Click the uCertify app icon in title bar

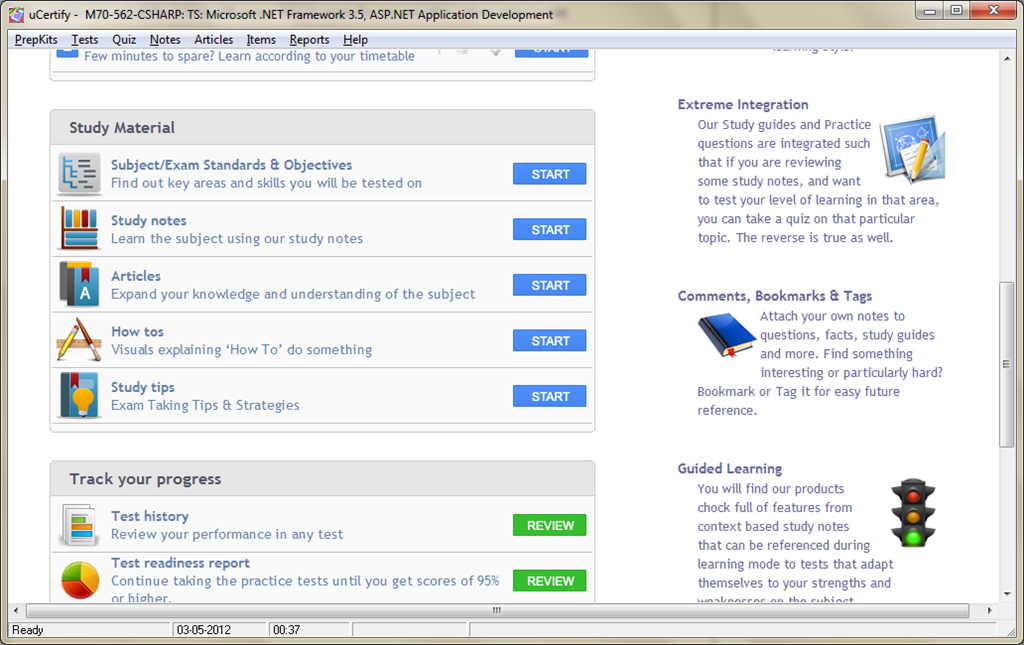16,14
